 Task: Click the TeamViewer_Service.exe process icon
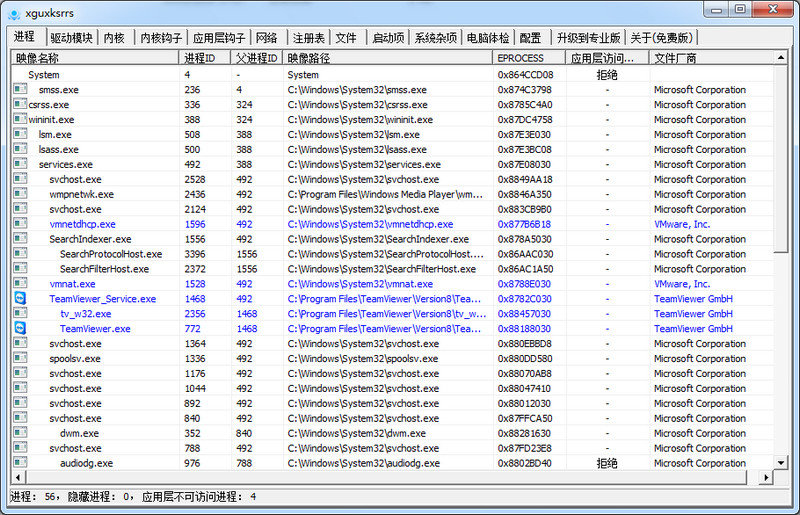pos(20,299)
